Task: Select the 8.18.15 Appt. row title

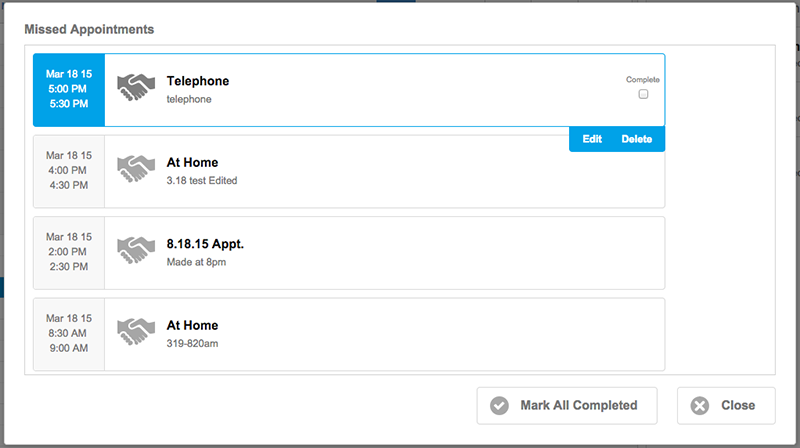Action: click(205, 244)
